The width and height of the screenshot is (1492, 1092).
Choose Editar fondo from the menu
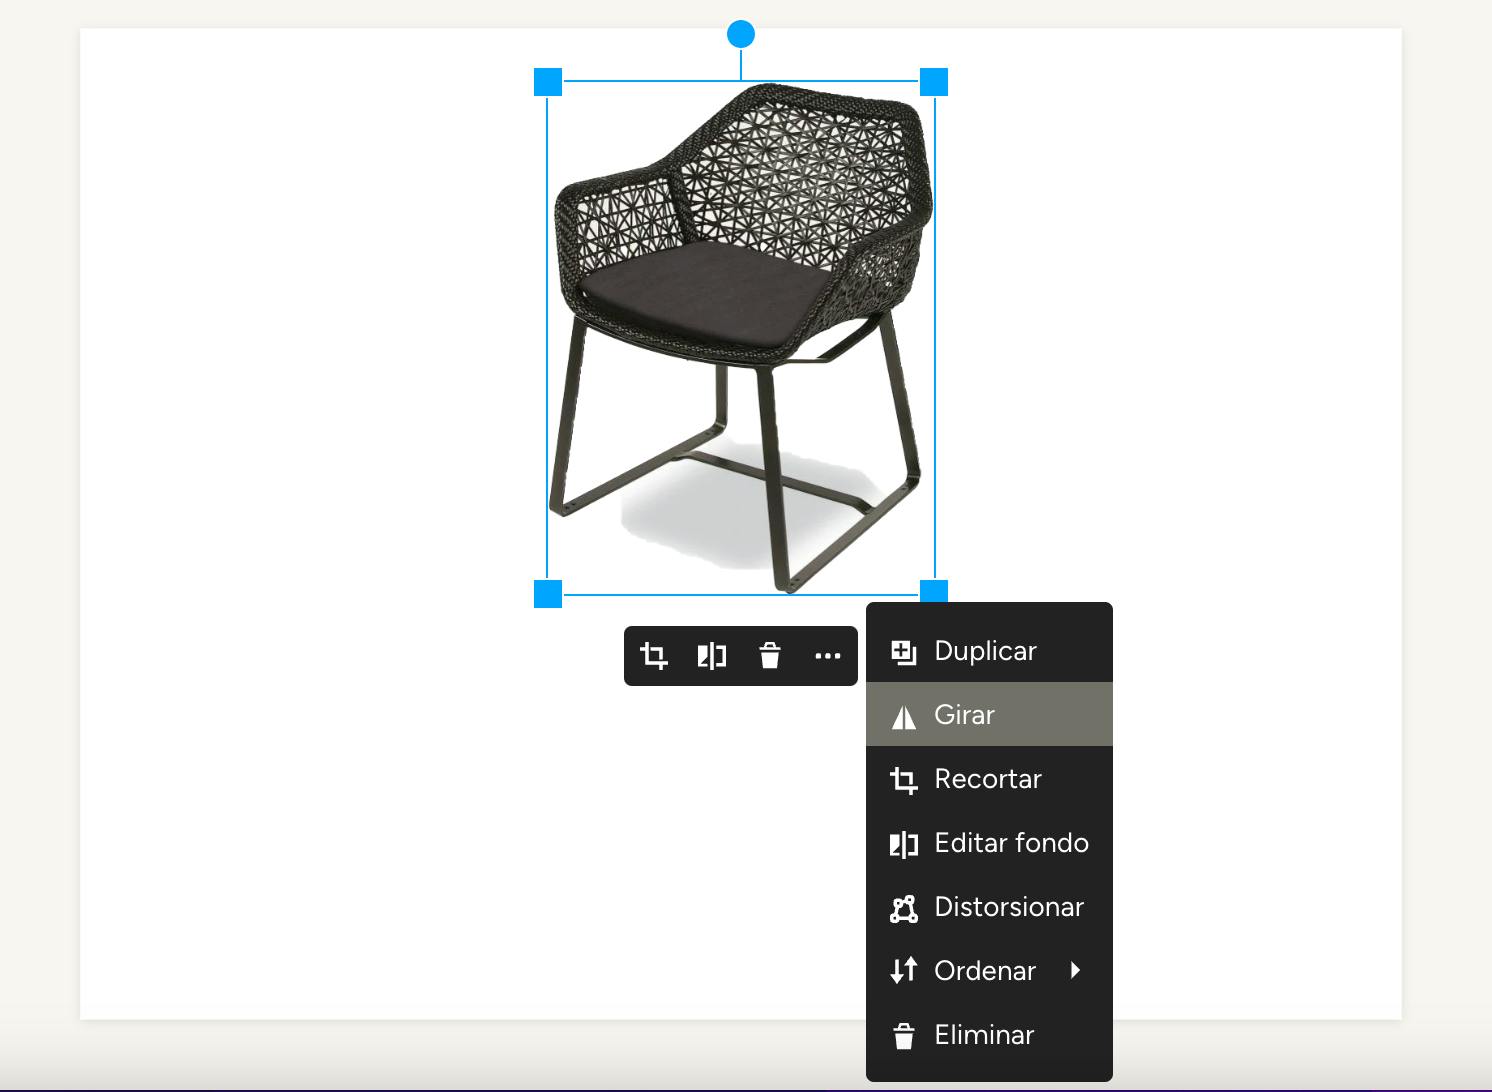[1010, 843]
